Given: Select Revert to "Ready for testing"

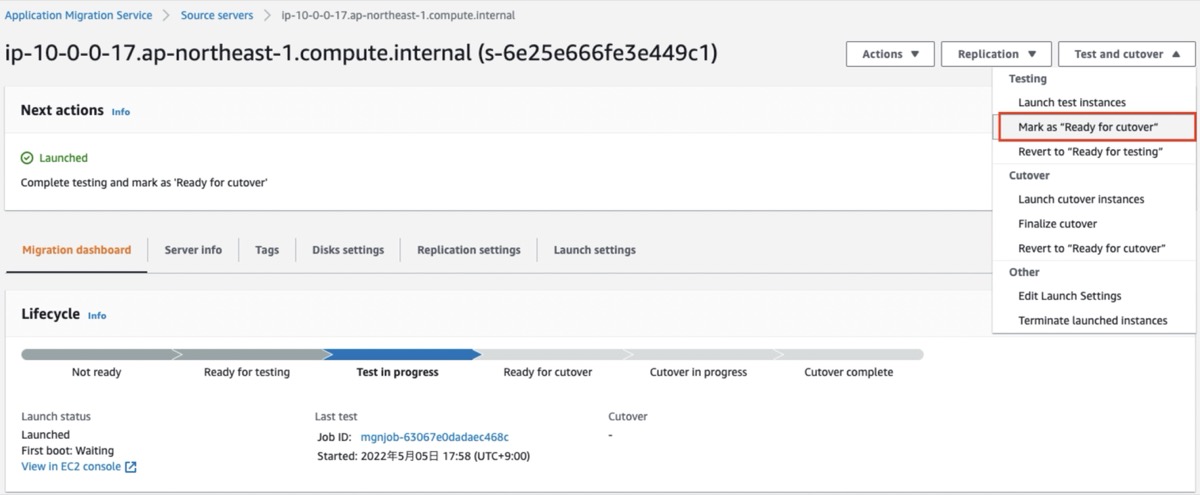Looking at the screenshot, I should pos(1090,152).
